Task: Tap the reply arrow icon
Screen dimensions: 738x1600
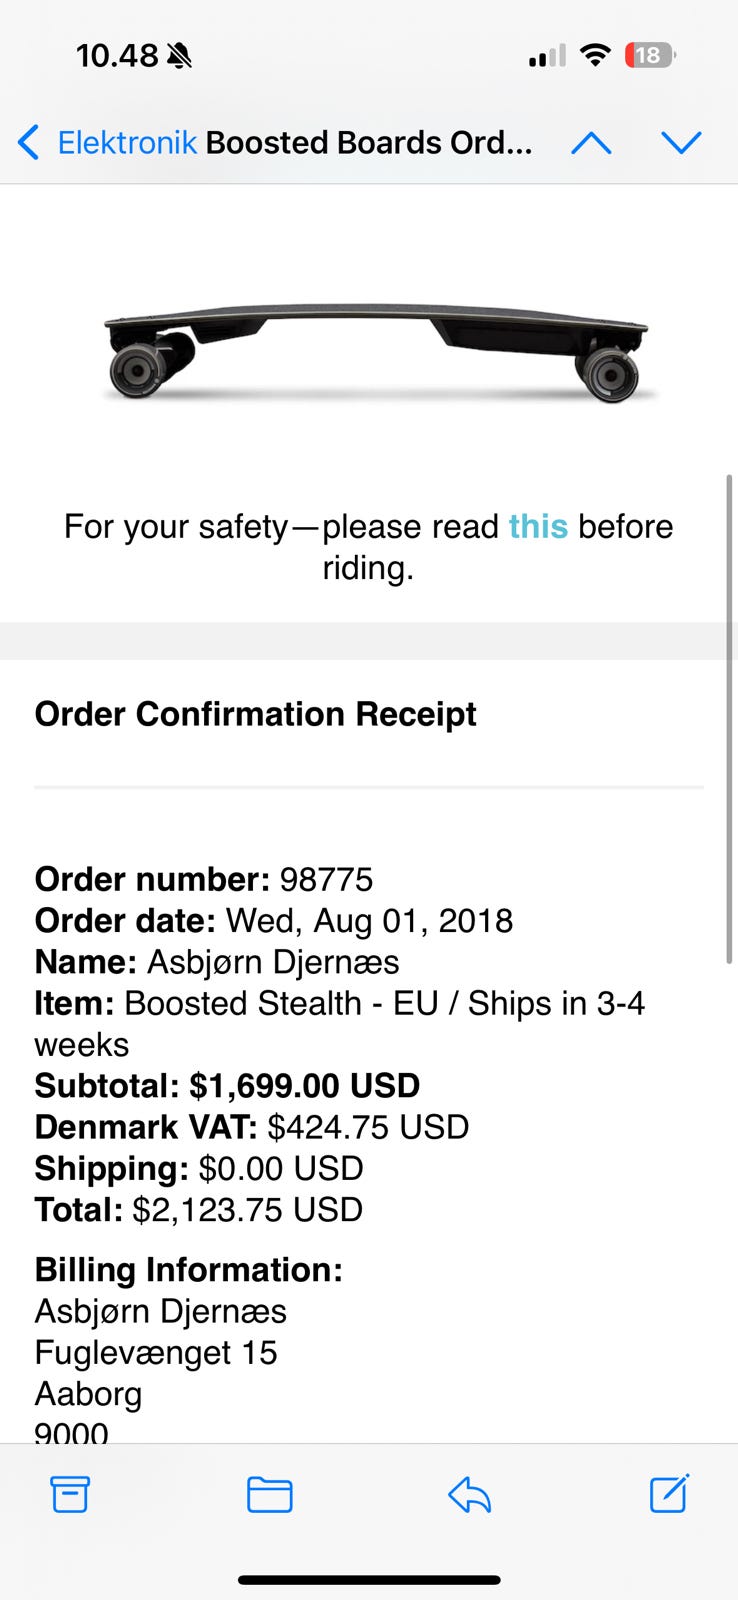Action: tap(469, 1494)
